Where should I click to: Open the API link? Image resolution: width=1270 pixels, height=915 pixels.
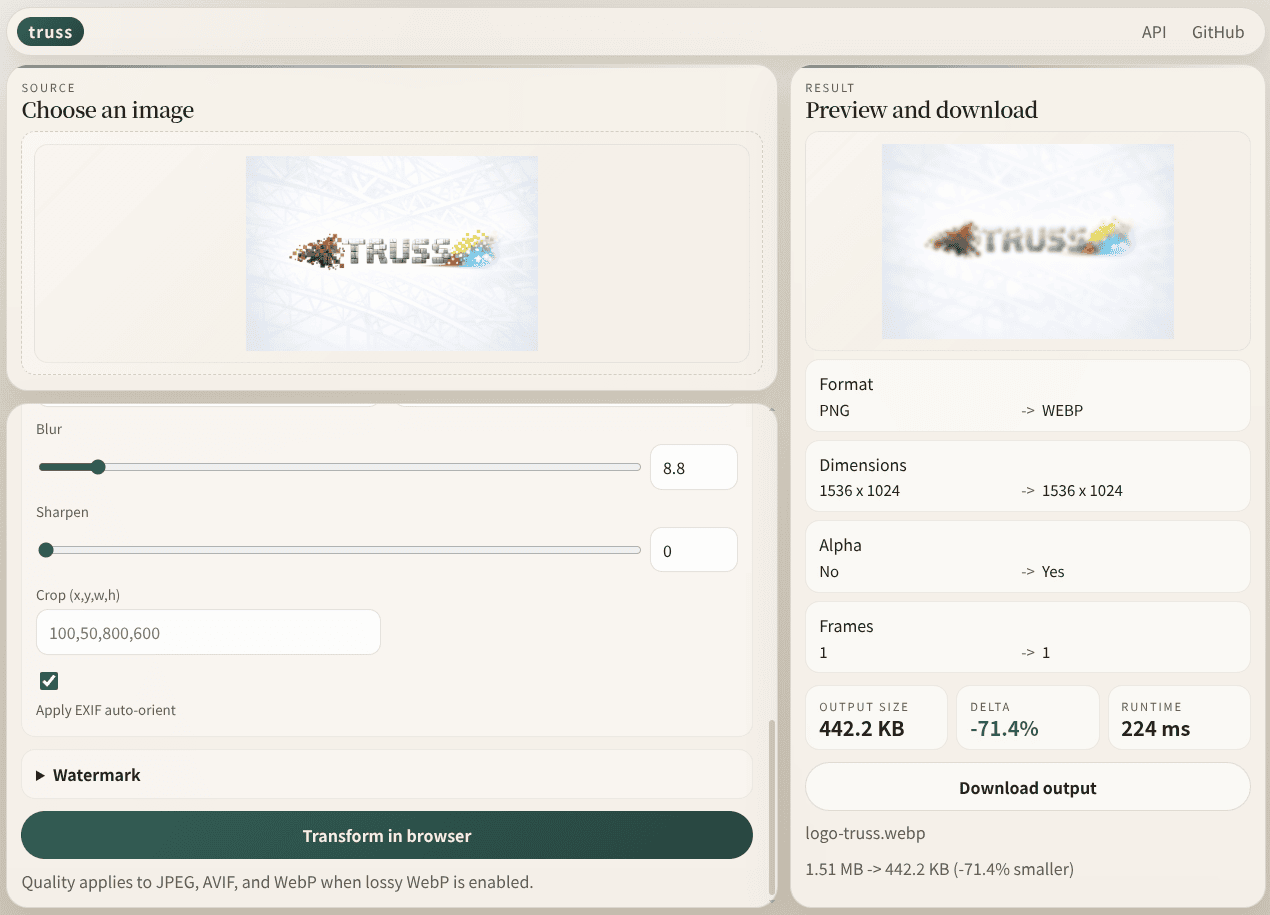1154,32
